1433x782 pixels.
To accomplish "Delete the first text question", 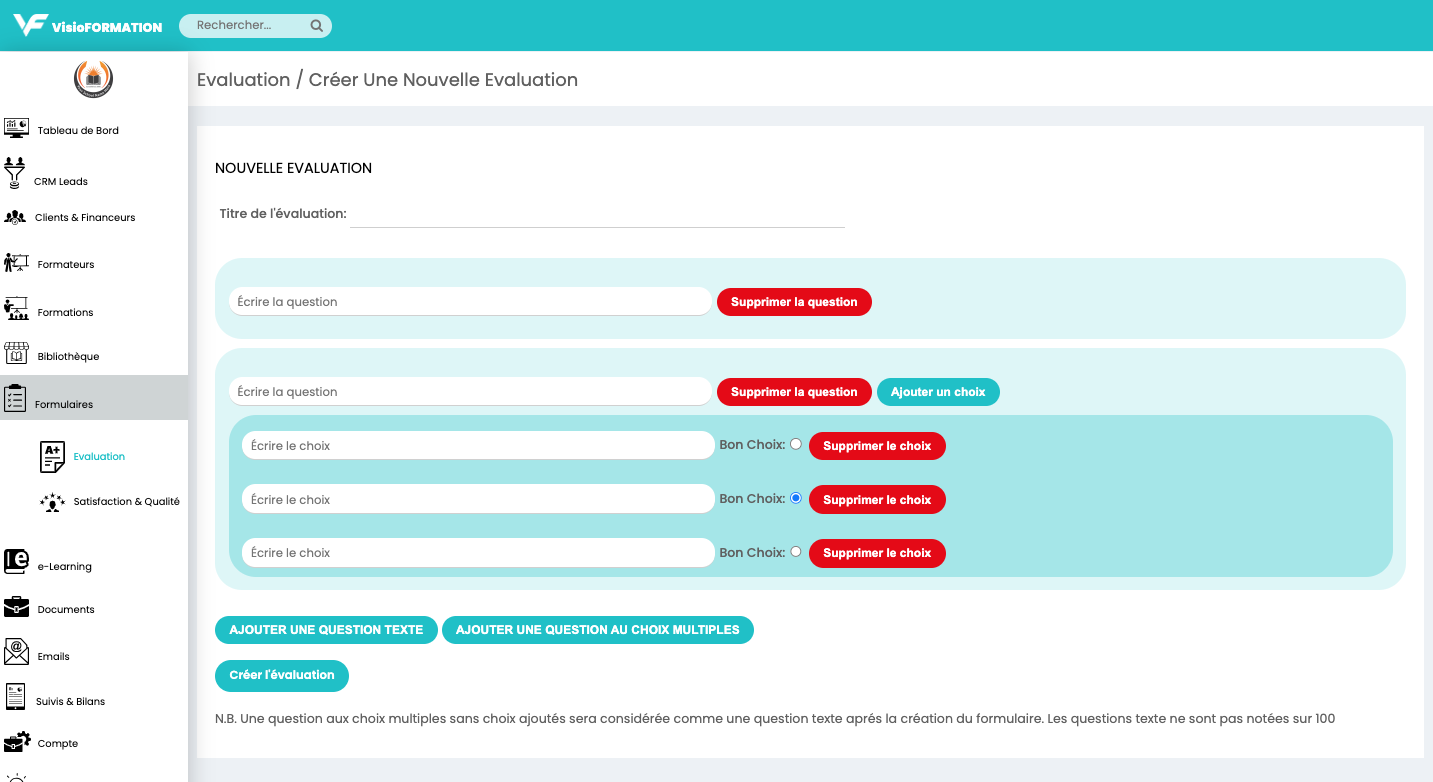I will (794, 302).
